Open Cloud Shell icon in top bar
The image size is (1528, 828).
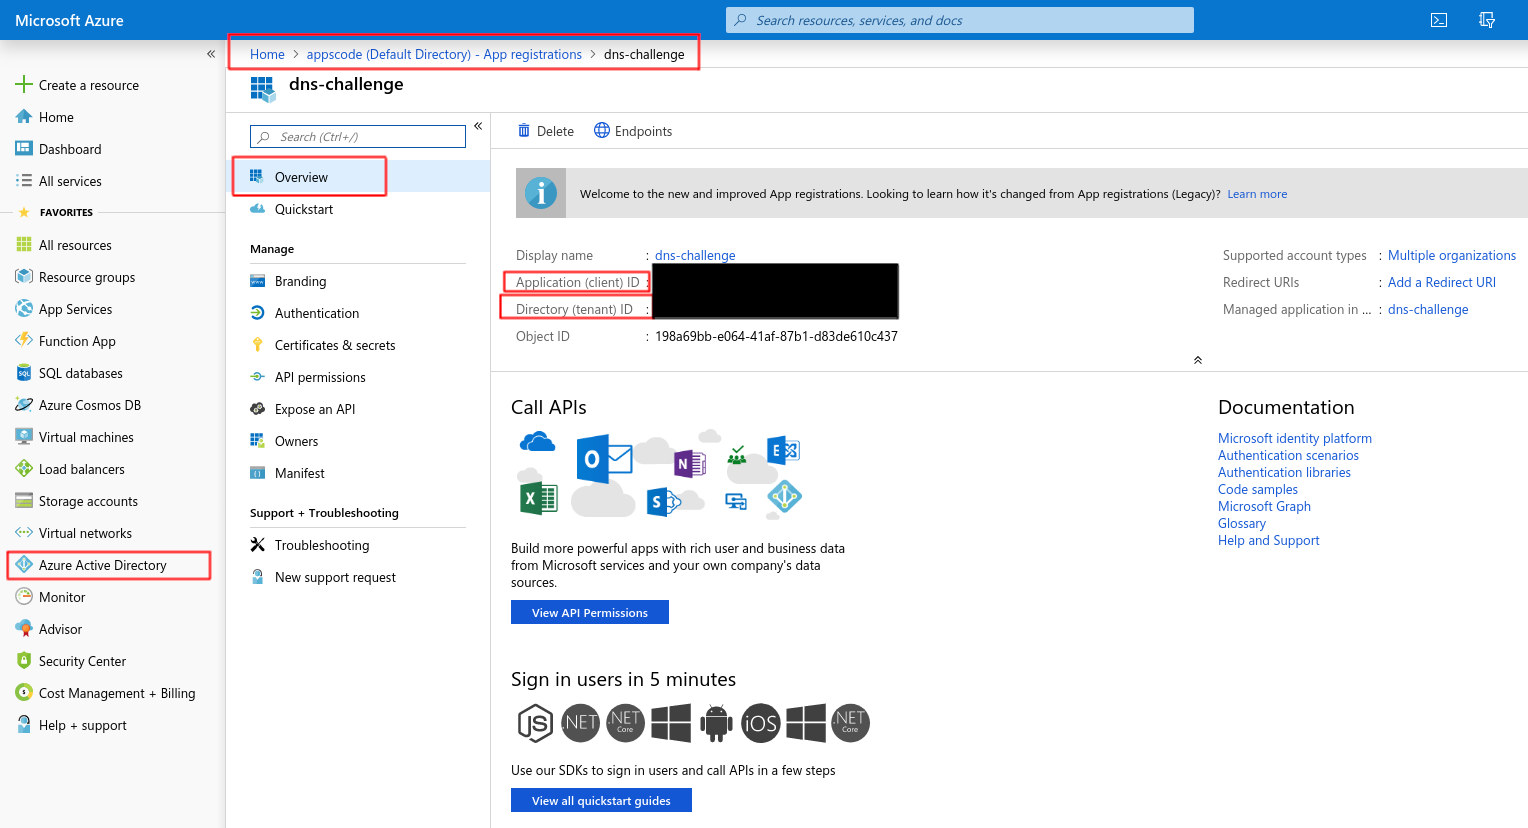pyautogui.click(x=1439, y=20)
